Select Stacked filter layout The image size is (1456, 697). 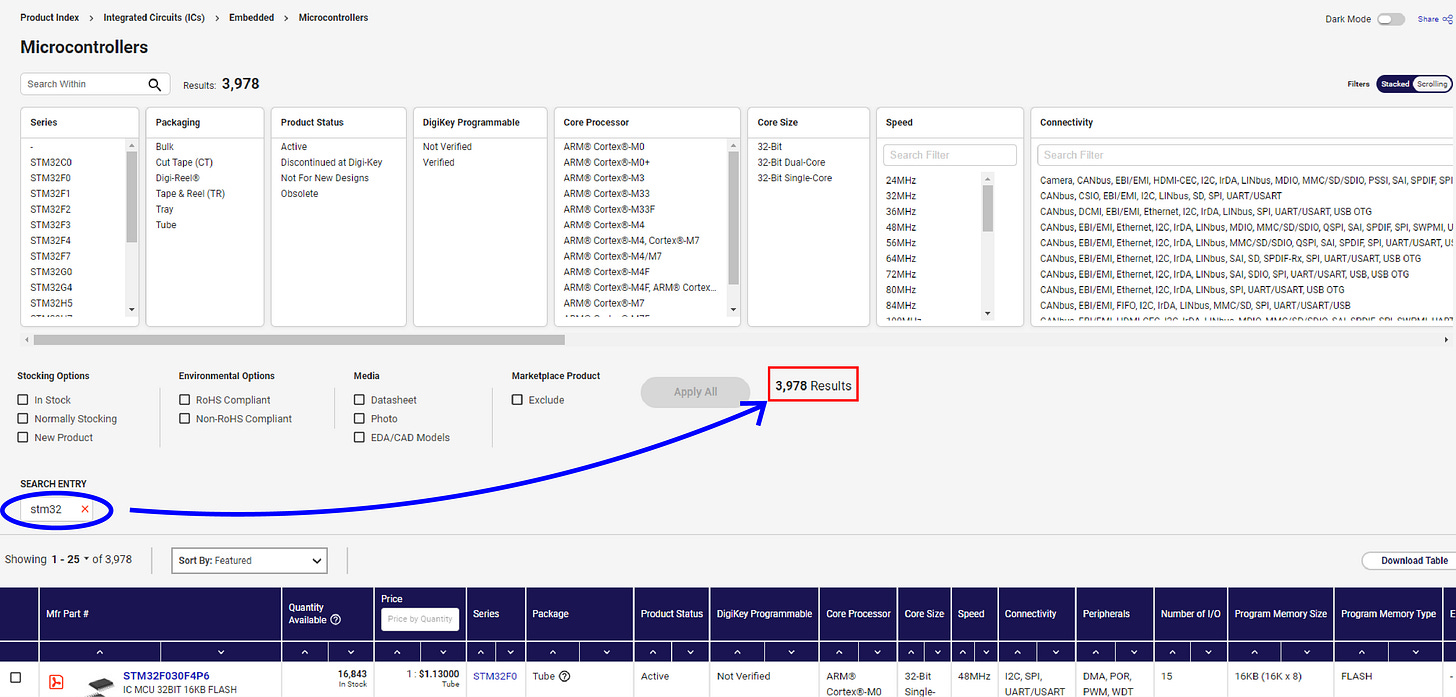[1395, 84]
